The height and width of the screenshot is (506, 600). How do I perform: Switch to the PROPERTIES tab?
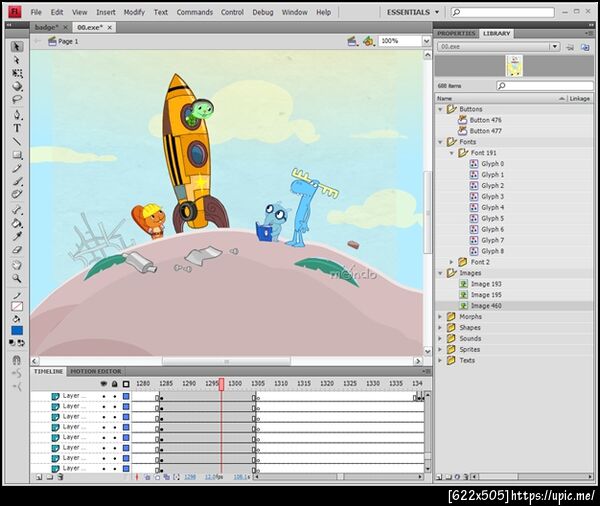click(456, 34)
